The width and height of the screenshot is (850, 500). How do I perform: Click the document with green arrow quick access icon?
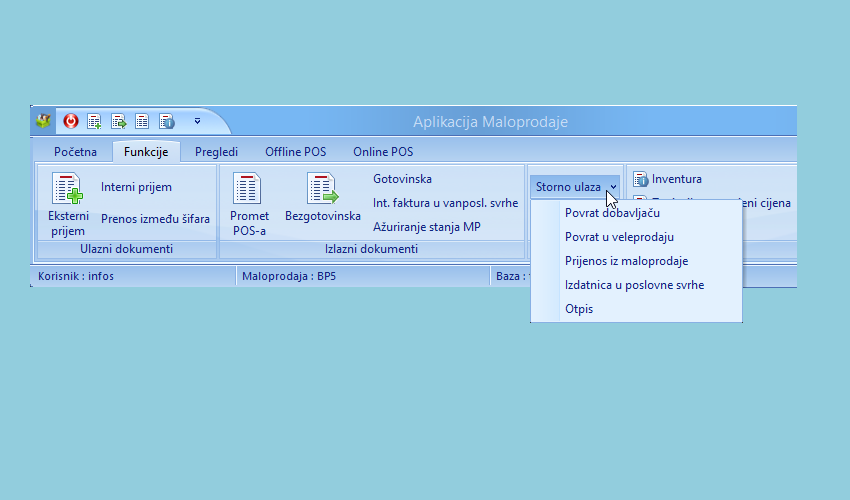[x=119, y=121]
